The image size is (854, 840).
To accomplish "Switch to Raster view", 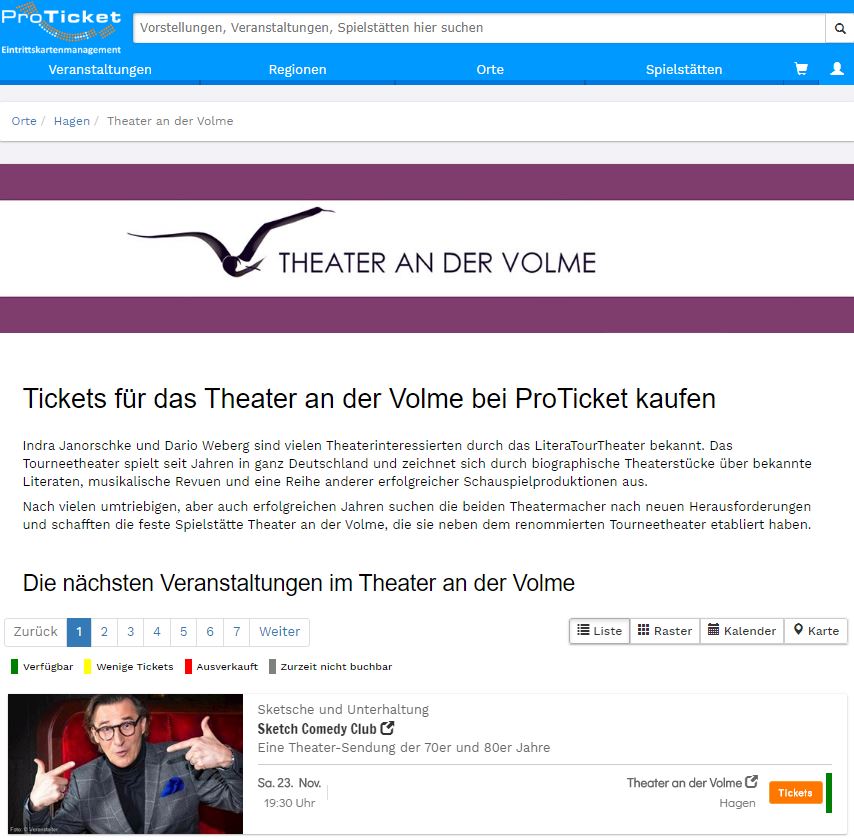I will pos(665,631).
